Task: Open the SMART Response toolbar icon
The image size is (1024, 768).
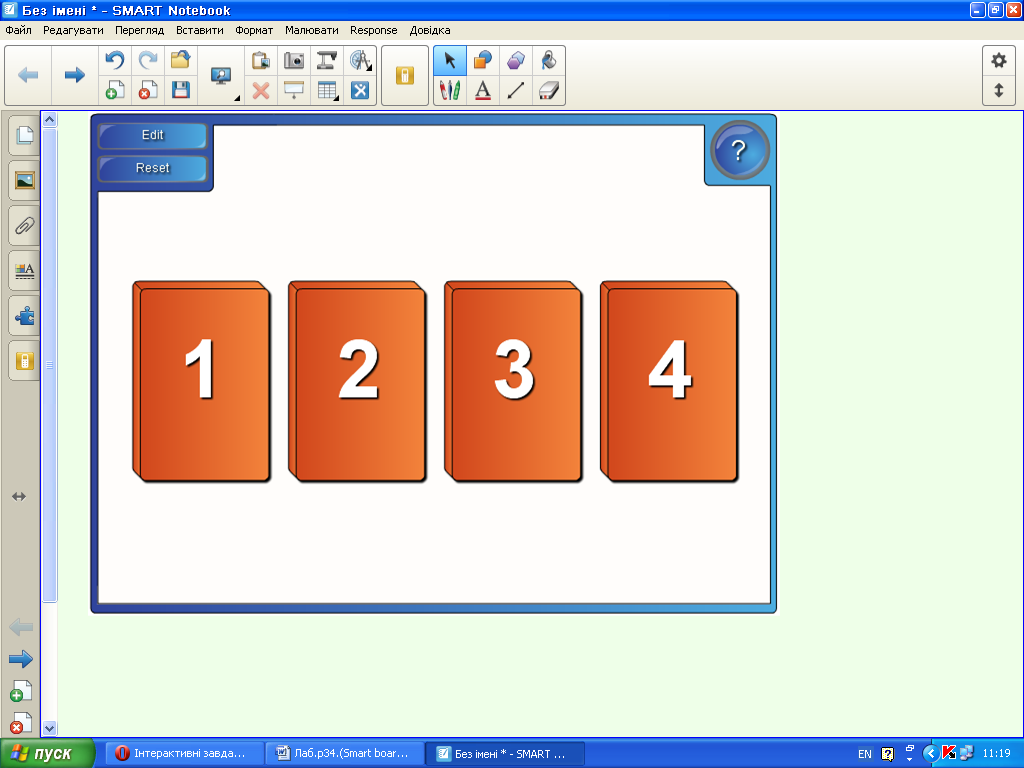Action: 405,76
